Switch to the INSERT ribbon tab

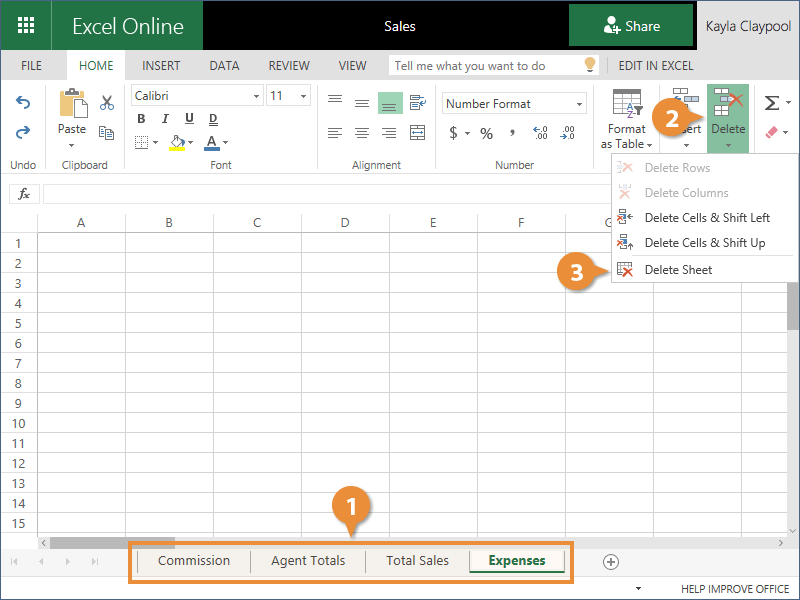pyautogui.click(x=161, y=66)
